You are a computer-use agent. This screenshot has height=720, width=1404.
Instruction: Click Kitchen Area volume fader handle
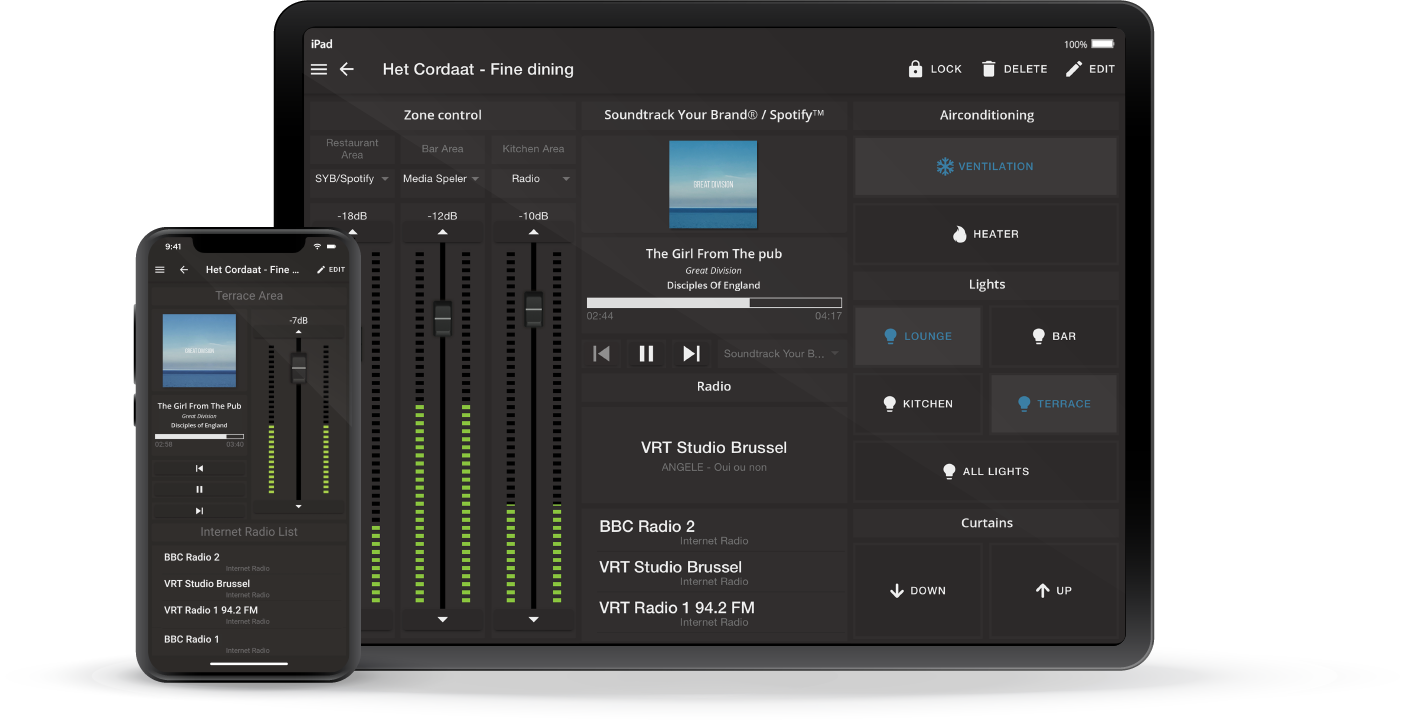[x=533, y=308]
